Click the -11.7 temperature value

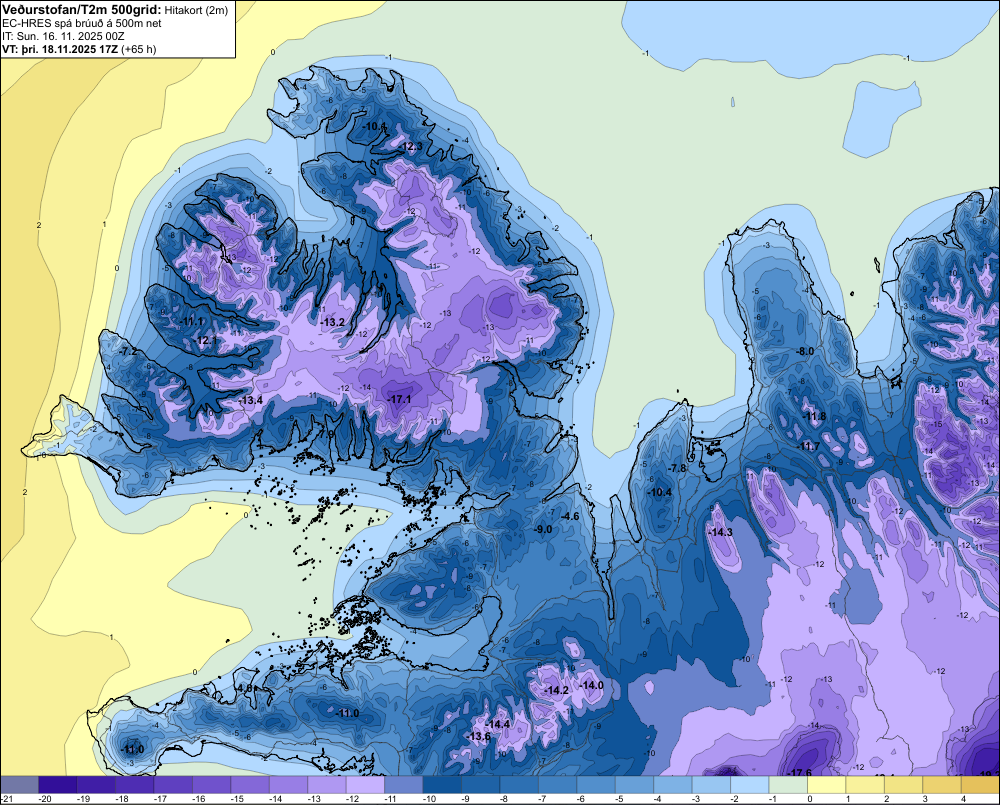(x=809, y=447)
